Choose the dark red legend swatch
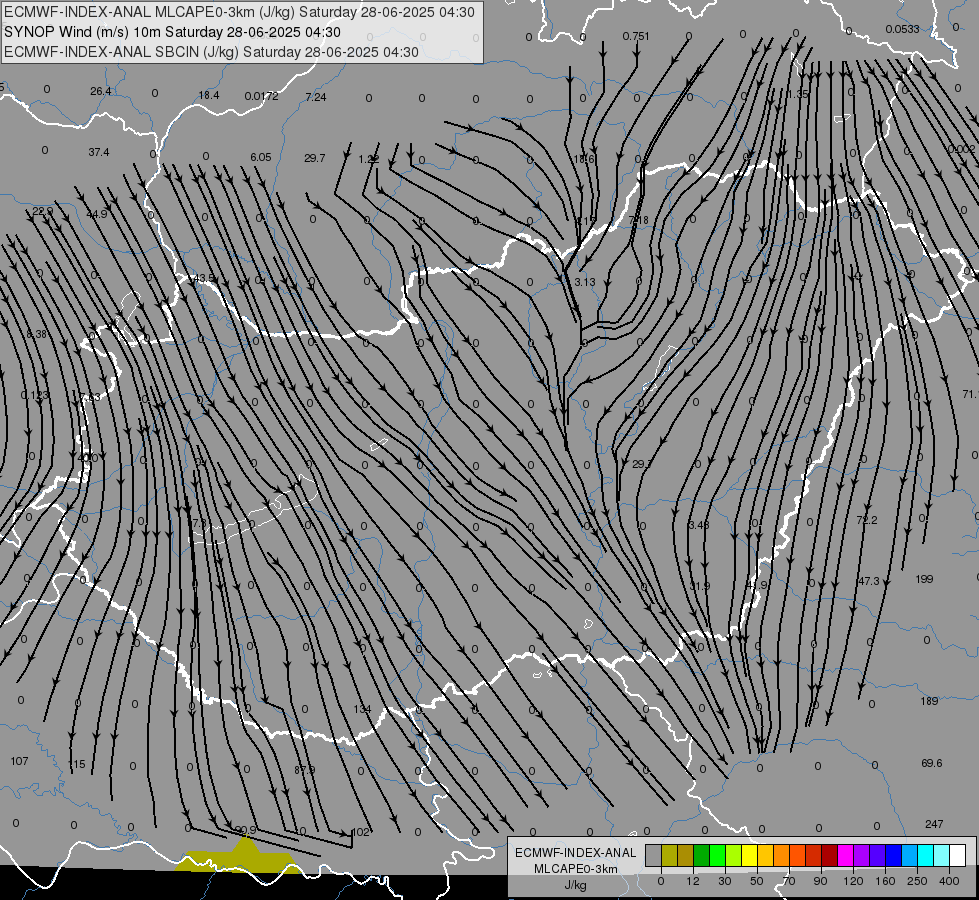Viewport: 979px width, 900px height. 829,856
